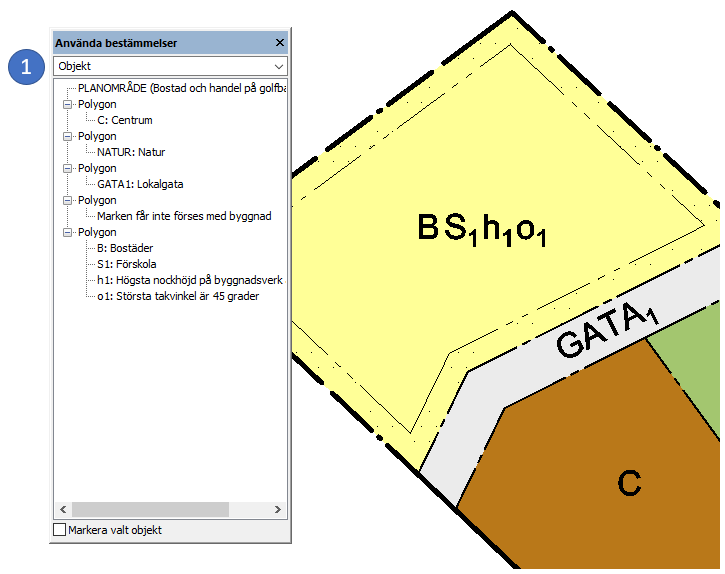Screen dimensions: 725x574
Task: Close the Använda bestämmelser panel
Action: coord(280,43)
